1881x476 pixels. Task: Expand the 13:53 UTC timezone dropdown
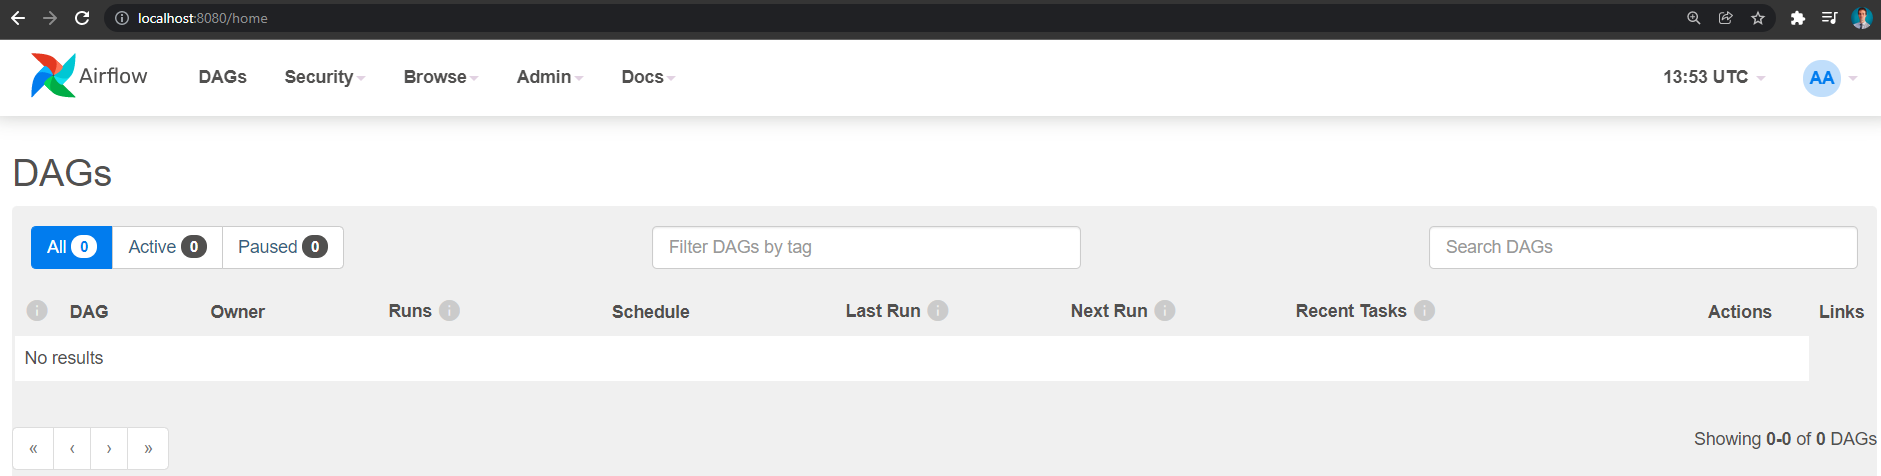pos(1713,77)
